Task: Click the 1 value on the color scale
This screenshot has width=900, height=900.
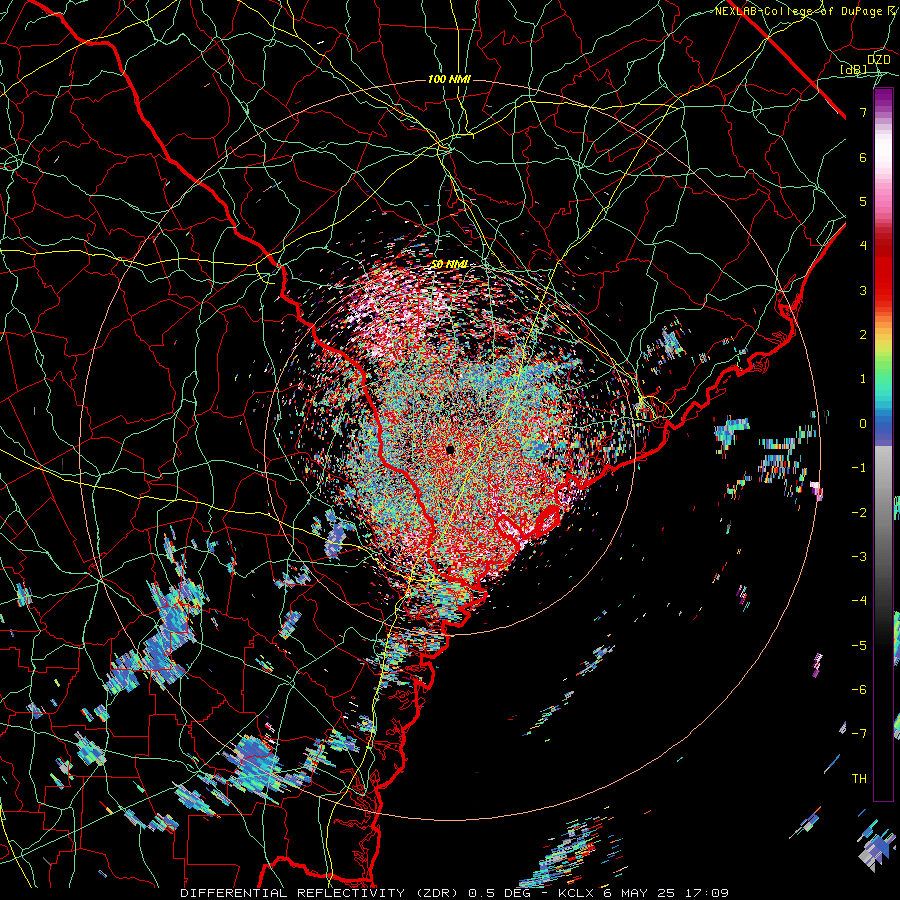Action: point(863,379)
